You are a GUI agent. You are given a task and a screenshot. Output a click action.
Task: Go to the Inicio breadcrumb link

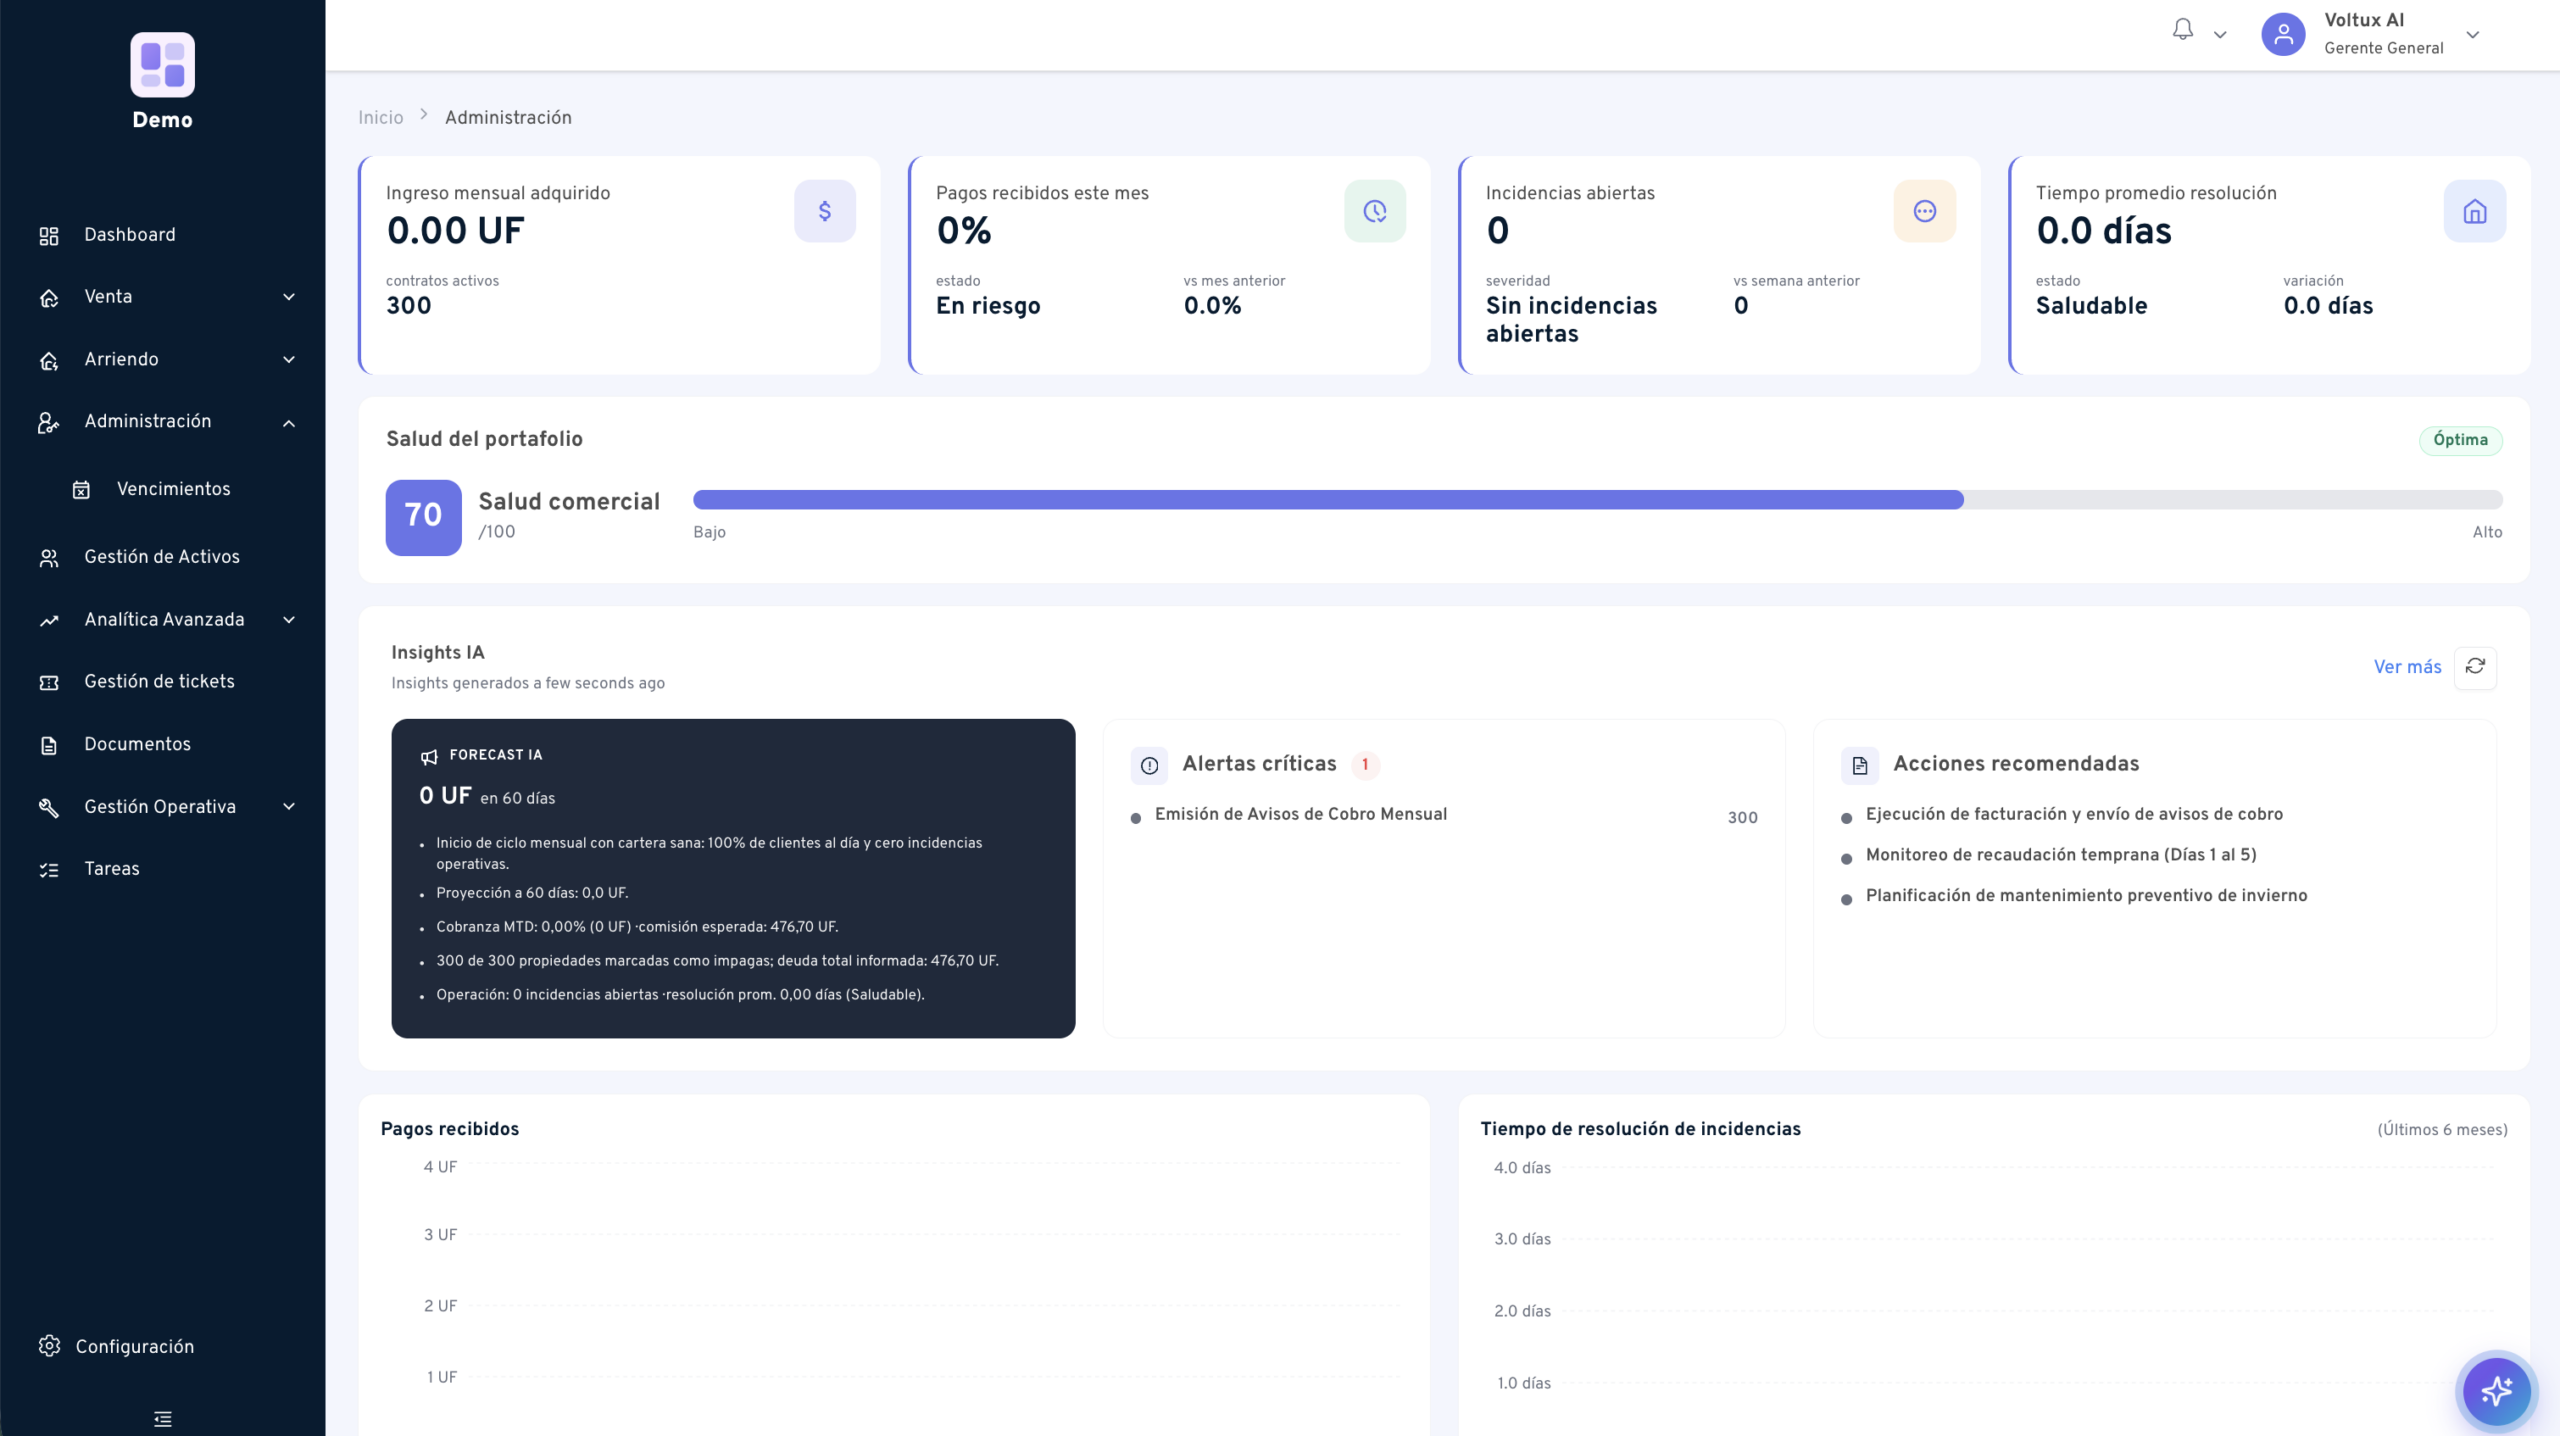[x=381, y=118]
